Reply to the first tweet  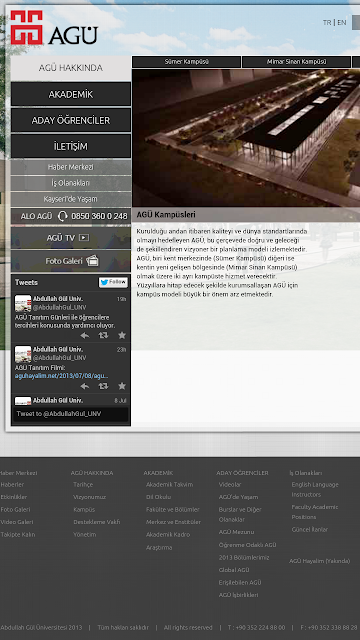point(85,336)
